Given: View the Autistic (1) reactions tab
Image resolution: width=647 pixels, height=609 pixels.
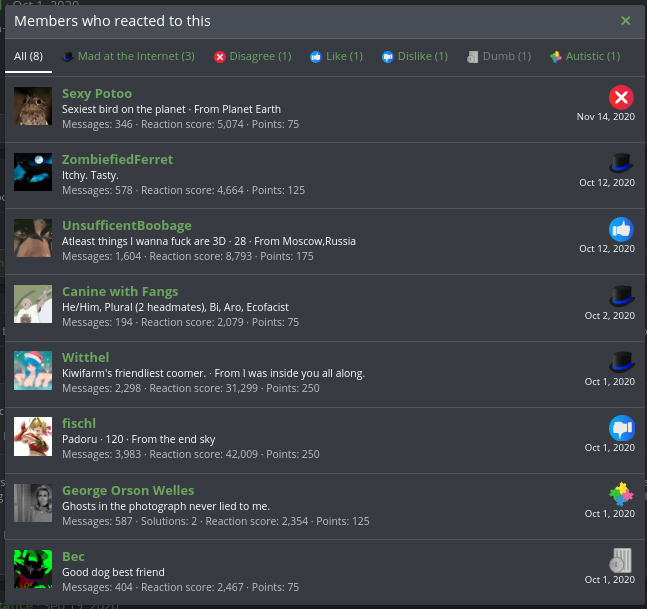Looking at the screenshot, I should 585,57.
